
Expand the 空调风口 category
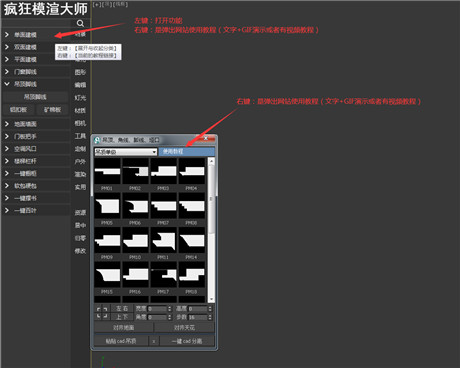36,149
